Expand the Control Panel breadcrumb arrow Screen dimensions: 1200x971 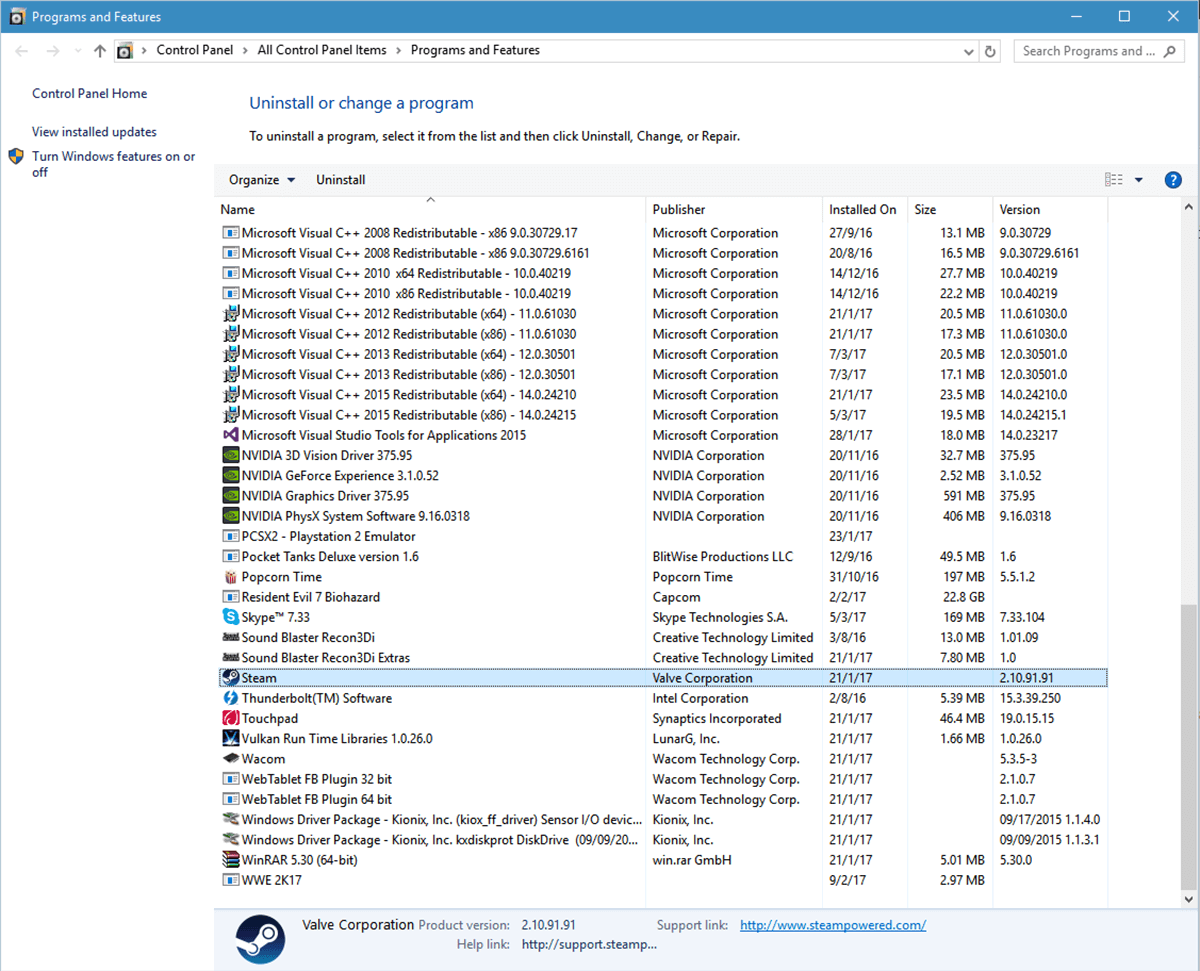tap(245, 51)
